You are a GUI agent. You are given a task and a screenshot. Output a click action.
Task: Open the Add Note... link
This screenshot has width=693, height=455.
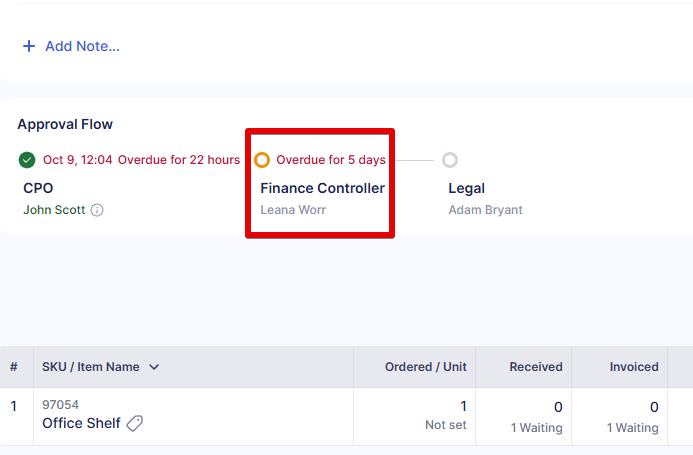(x=82, y=46)
